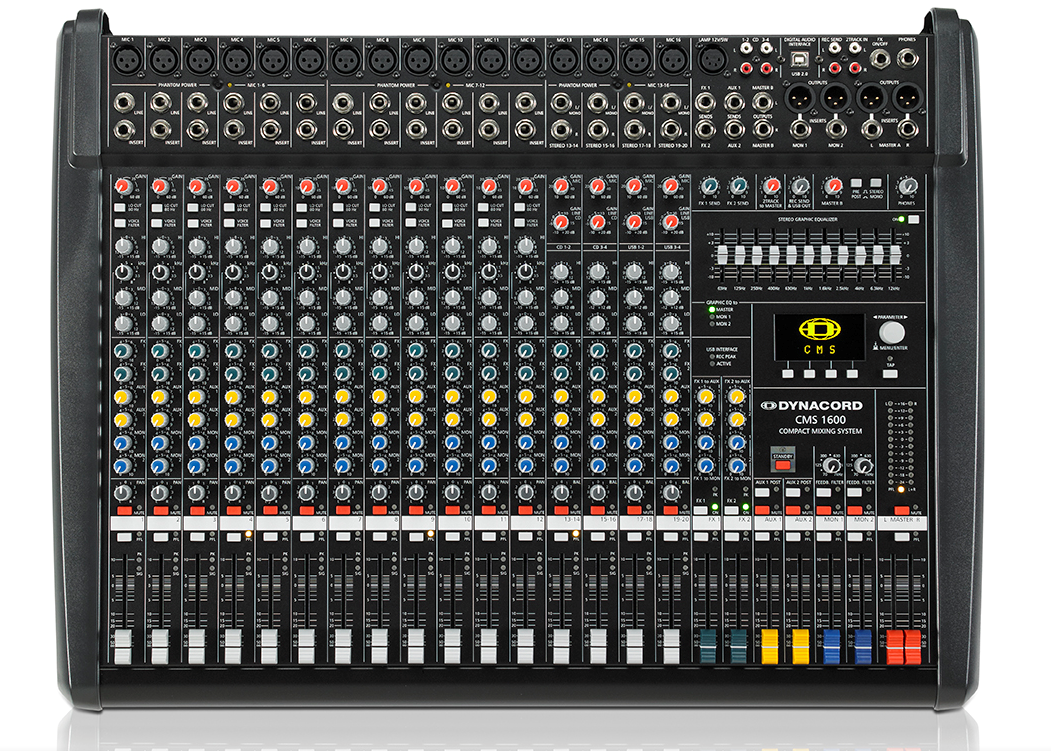The width and height of the screenshot is (1051, 751).
Task: Click the AUX 2 send jack
Action: point(734,129)
